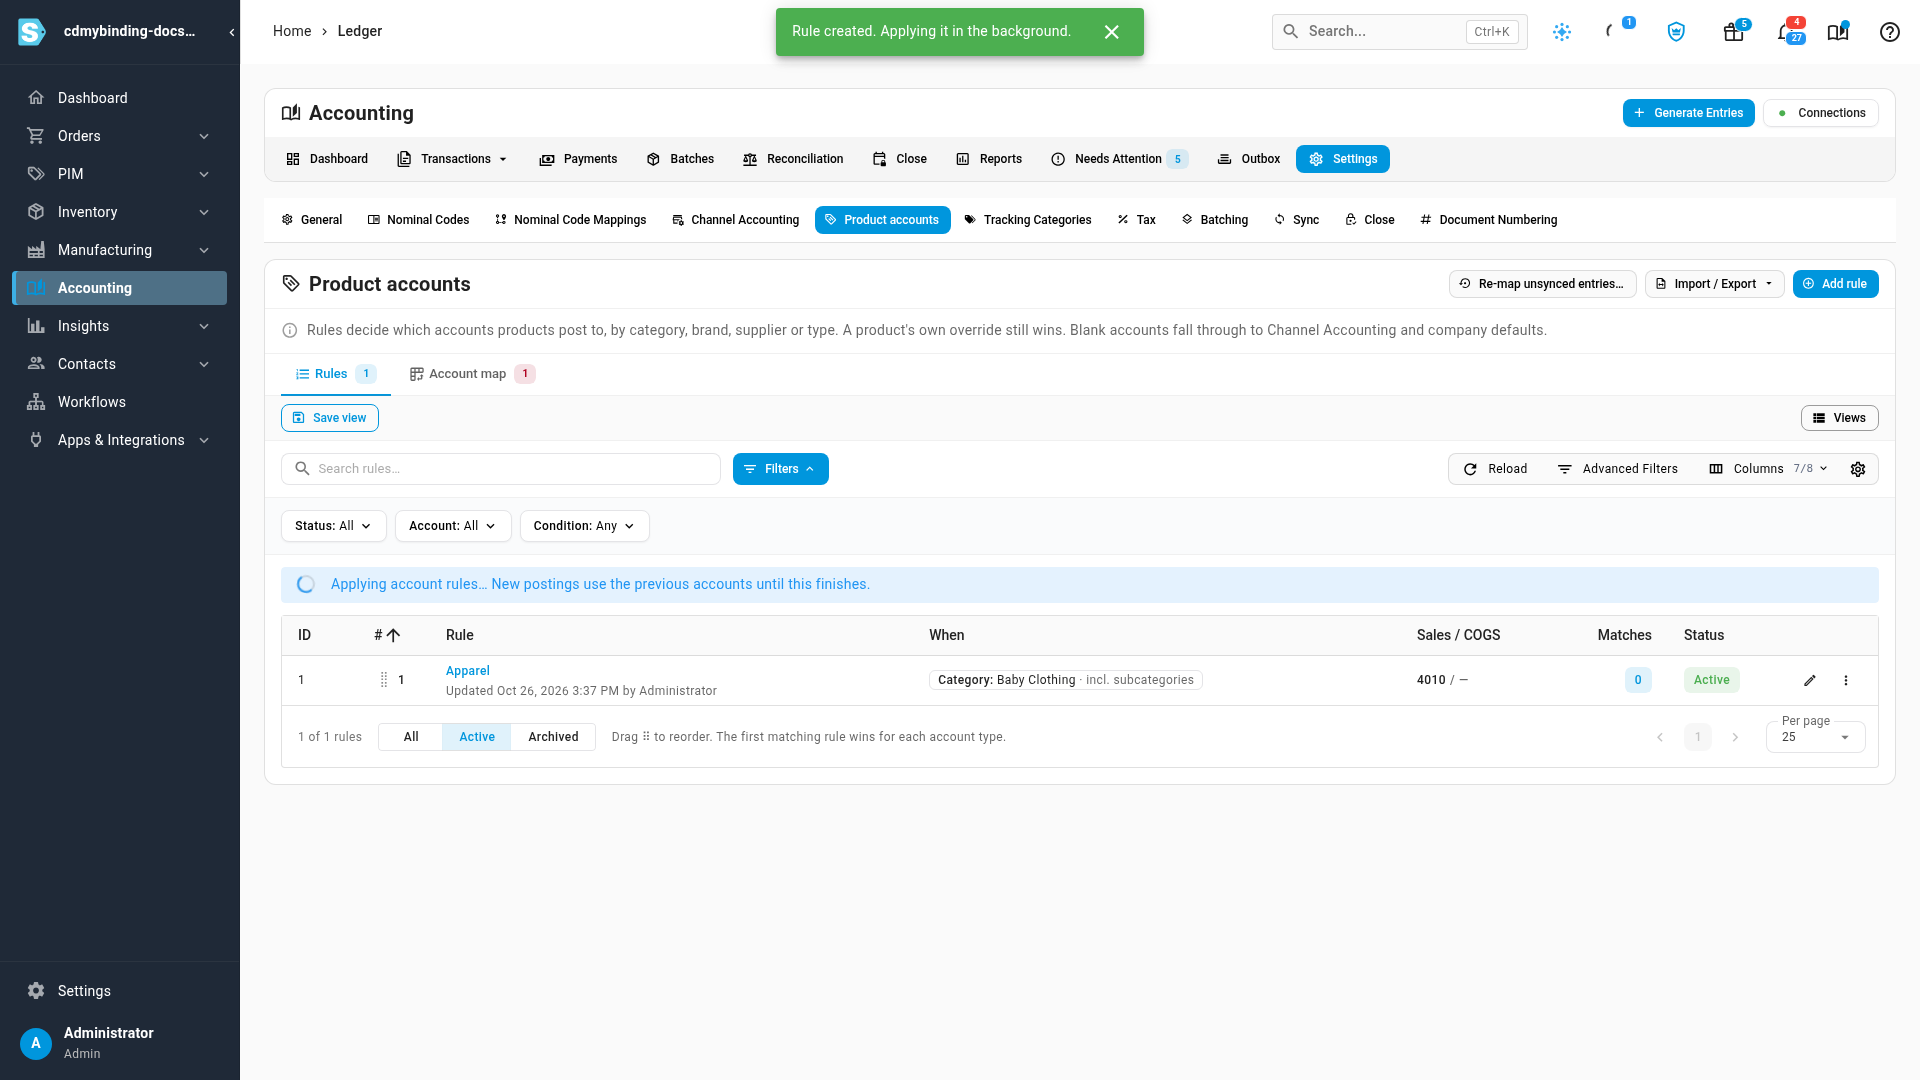Click the Search rules input field

coord(501,469)
